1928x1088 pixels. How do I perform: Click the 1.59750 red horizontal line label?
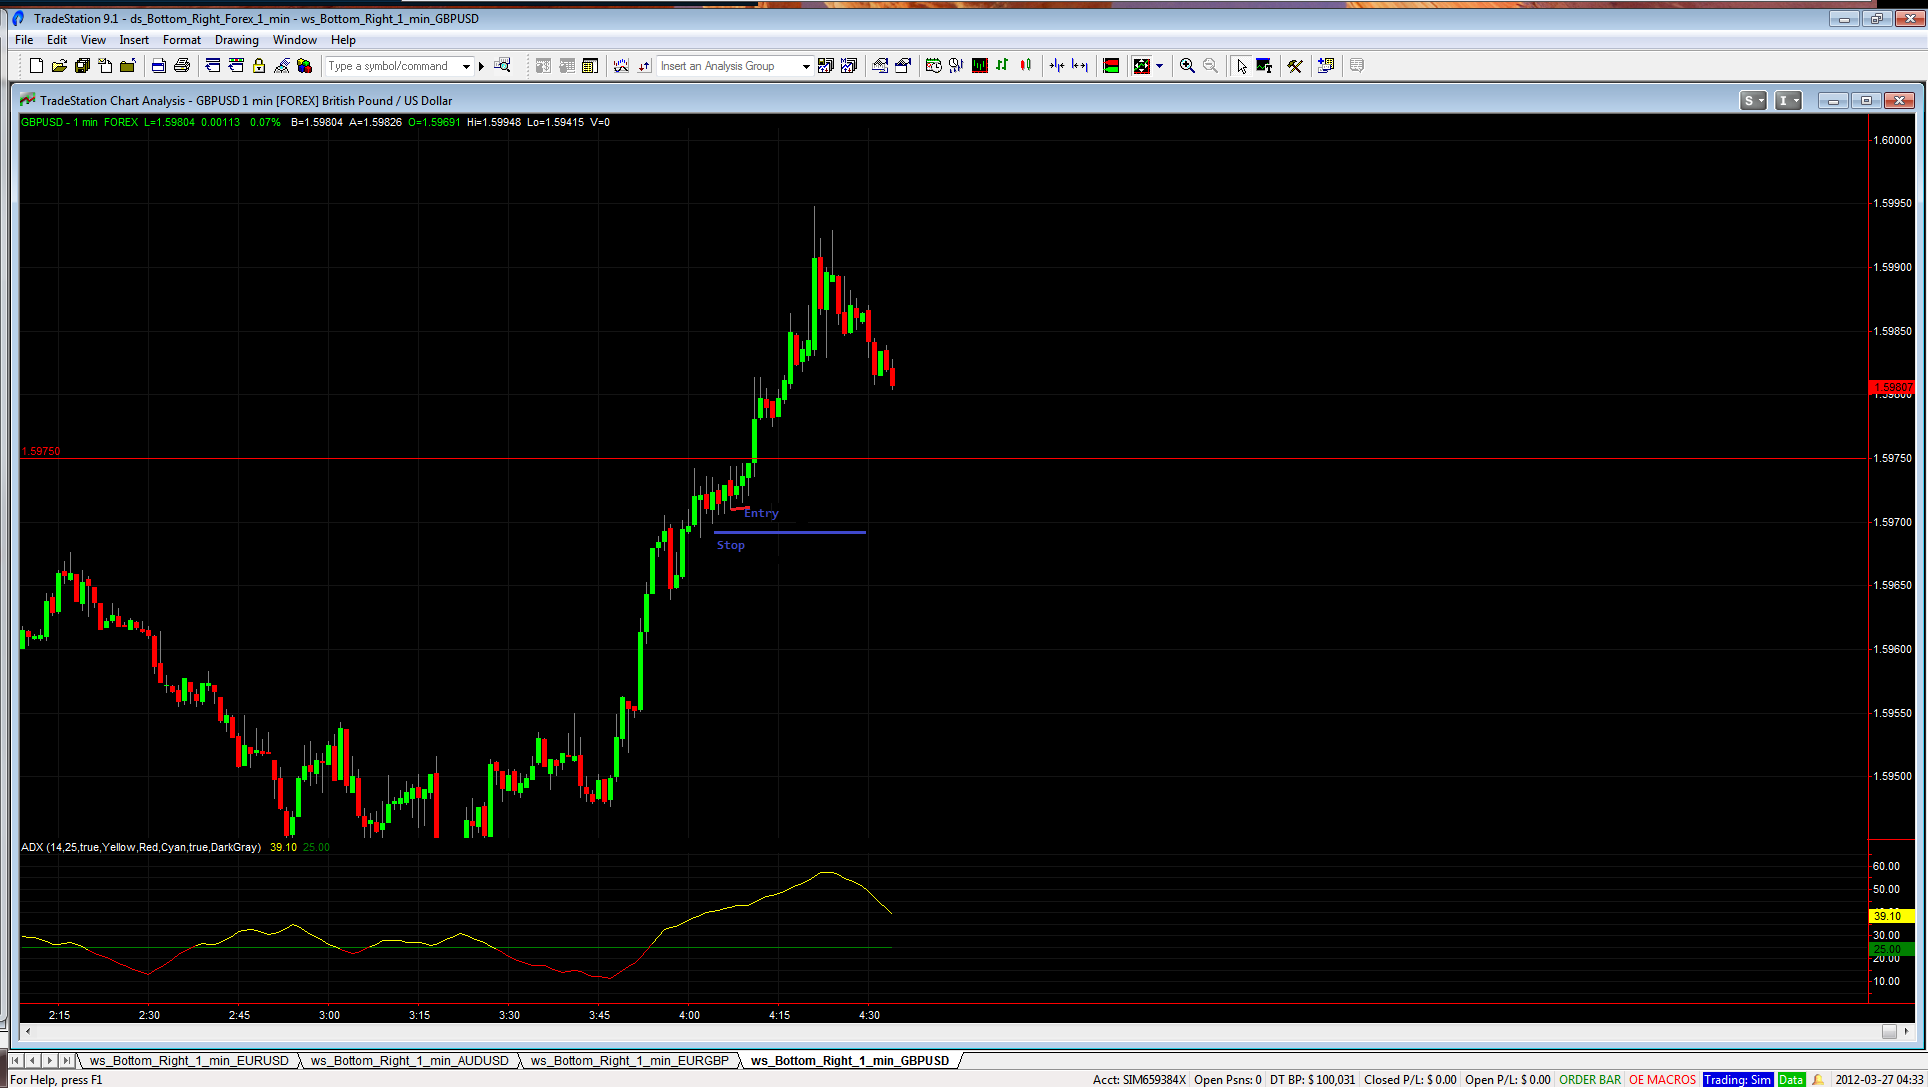click(41, 452)
